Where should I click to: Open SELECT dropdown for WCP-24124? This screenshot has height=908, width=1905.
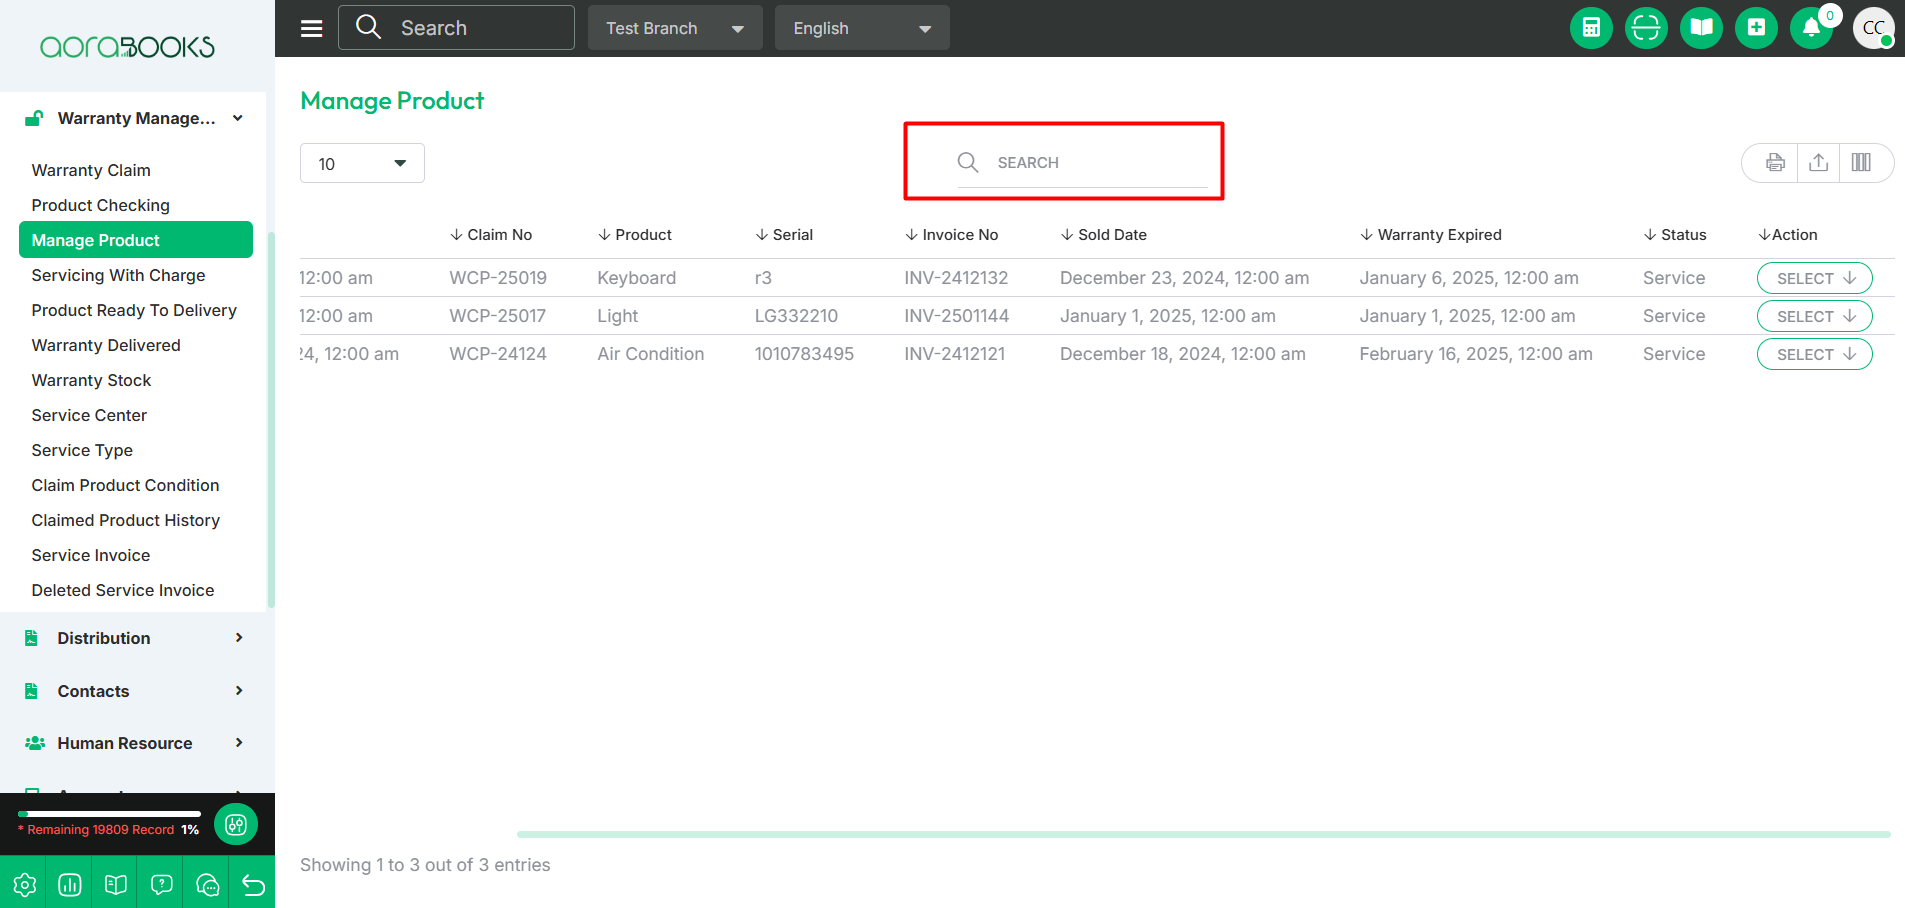point(1814,354)
